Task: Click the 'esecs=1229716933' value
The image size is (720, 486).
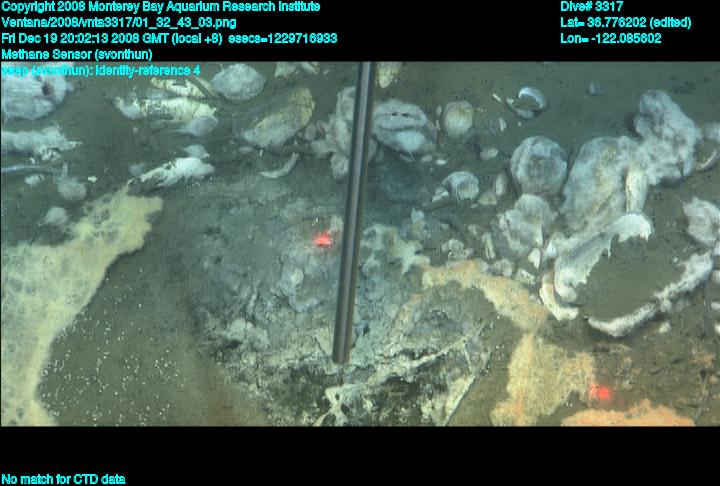Action: tap(282, 38)
